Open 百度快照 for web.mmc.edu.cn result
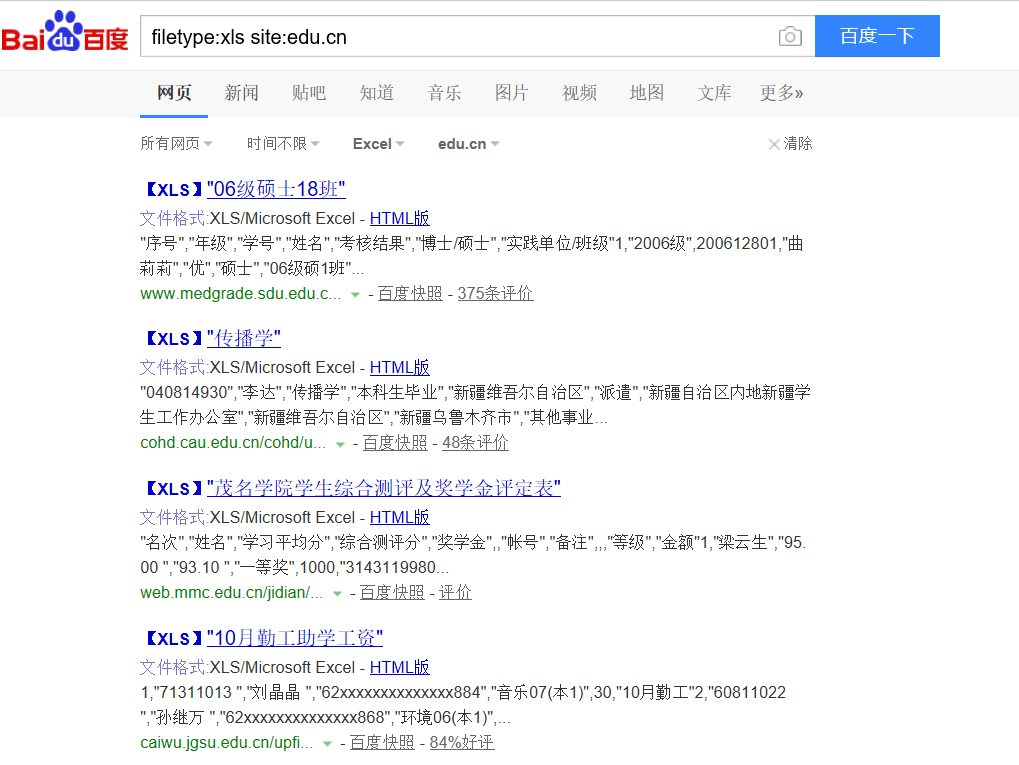Image resolution: width=1019 pixels, height=765 pixels. pyautogui.click(x=392, y=593)
